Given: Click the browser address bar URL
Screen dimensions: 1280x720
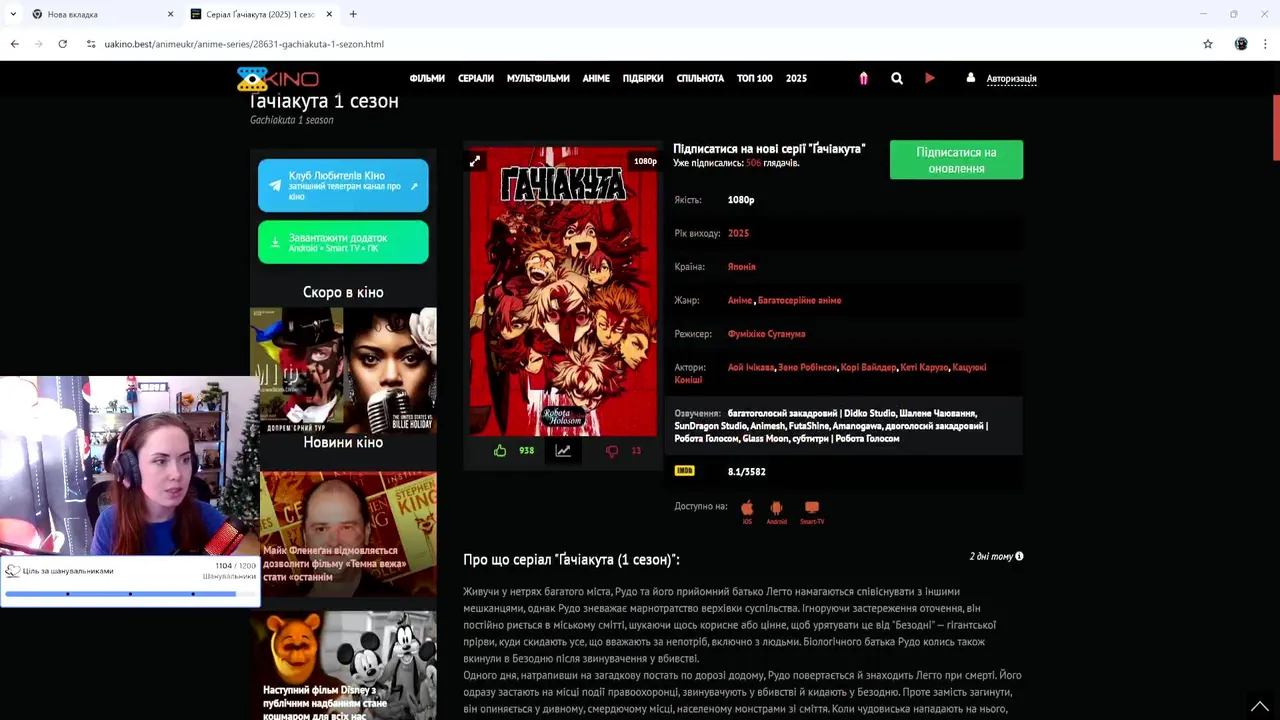Looking at the screenshot, I should [x=244, y=44].
